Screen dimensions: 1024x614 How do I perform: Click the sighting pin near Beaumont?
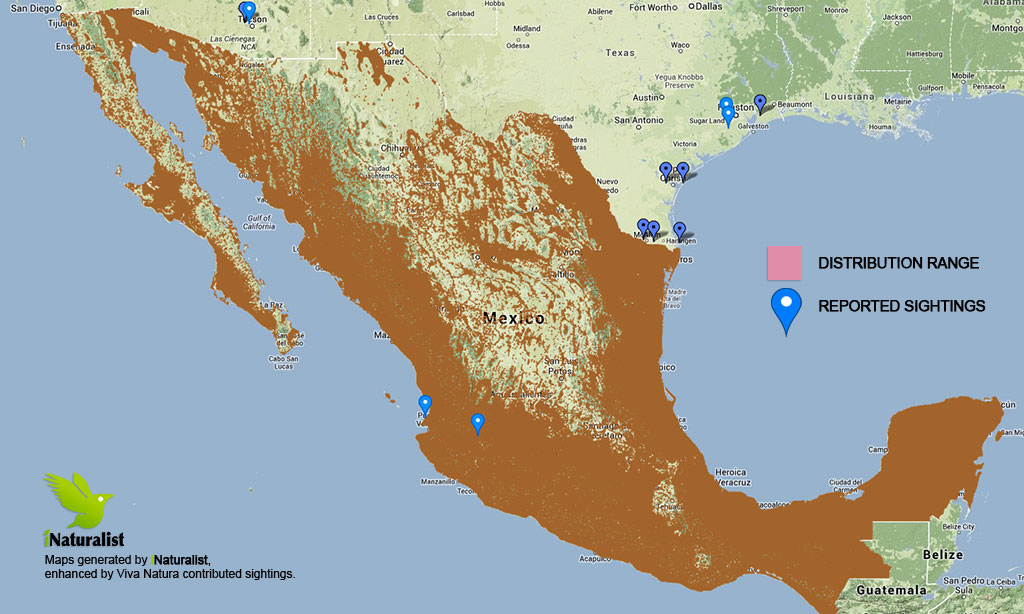pos(760,102)
